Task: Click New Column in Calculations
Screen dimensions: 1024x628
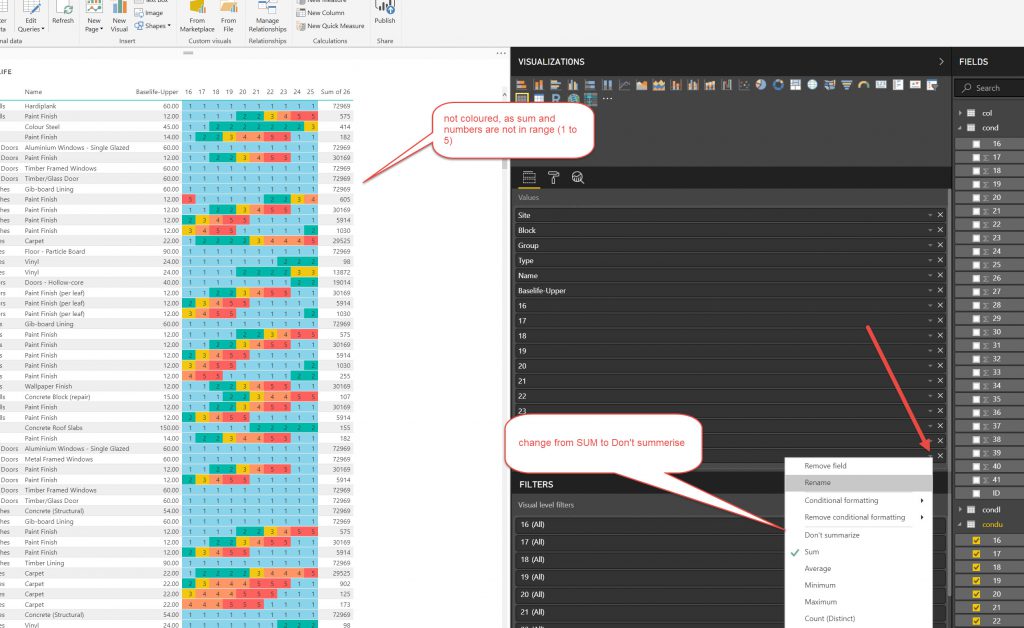Action: click(326, 13)
